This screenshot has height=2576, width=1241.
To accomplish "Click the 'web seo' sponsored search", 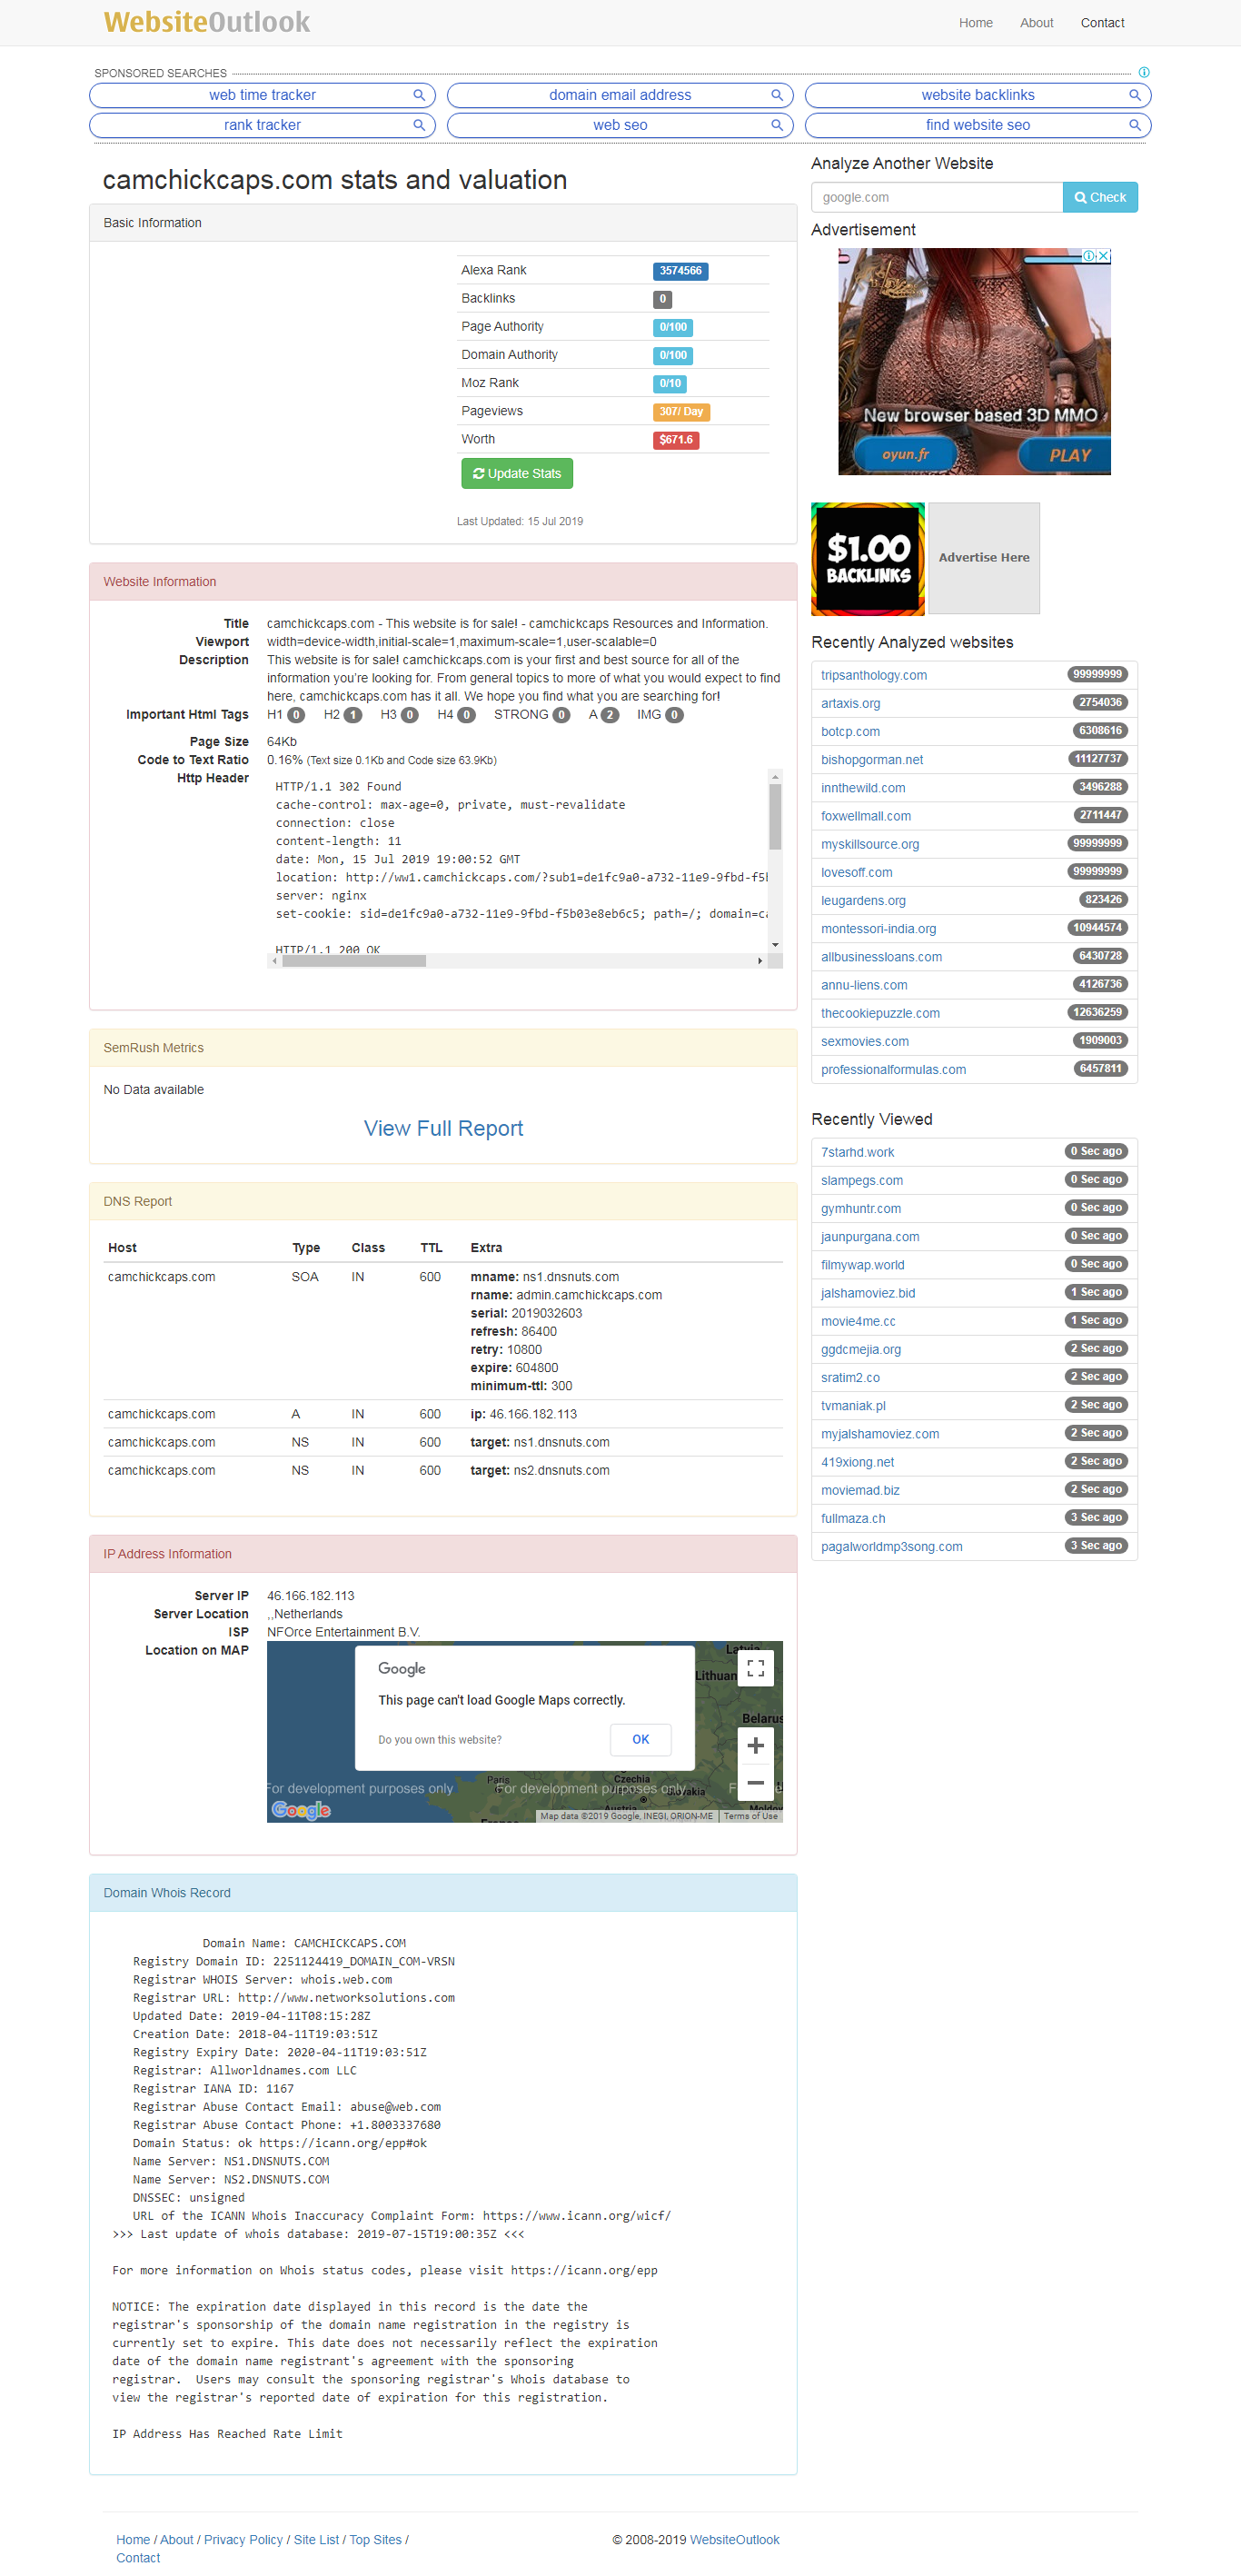I will (x=620, y=125).
